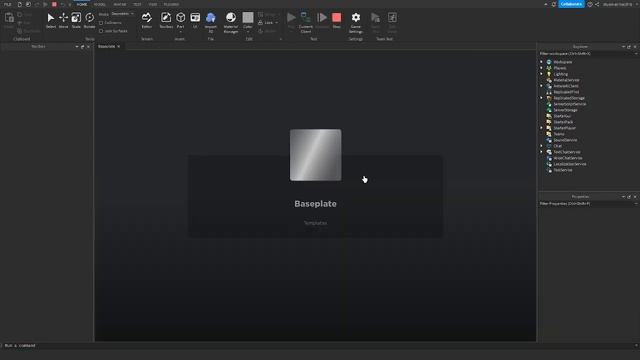Switch to the VIEW ribbon tab
Screen dimensions: 640x360
tap(153, 4)
